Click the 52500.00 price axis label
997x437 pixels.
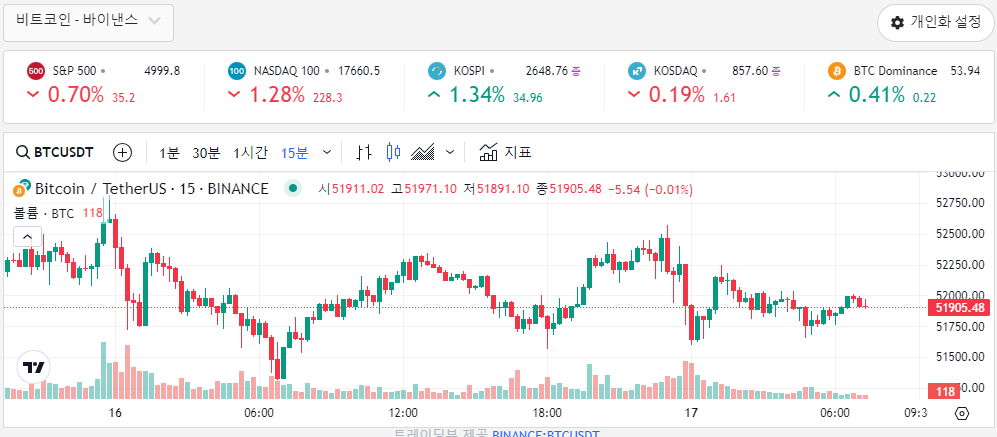(961, 233)
